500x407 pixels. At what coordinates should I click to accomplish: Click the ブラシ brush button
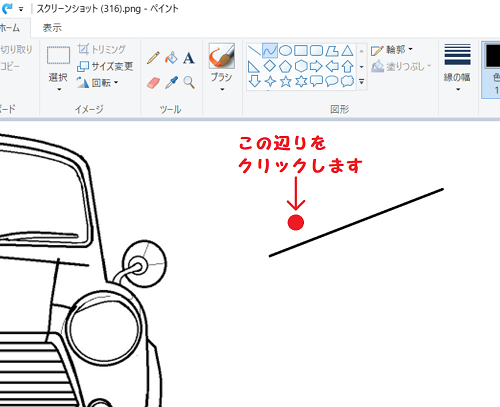point(222,63)
